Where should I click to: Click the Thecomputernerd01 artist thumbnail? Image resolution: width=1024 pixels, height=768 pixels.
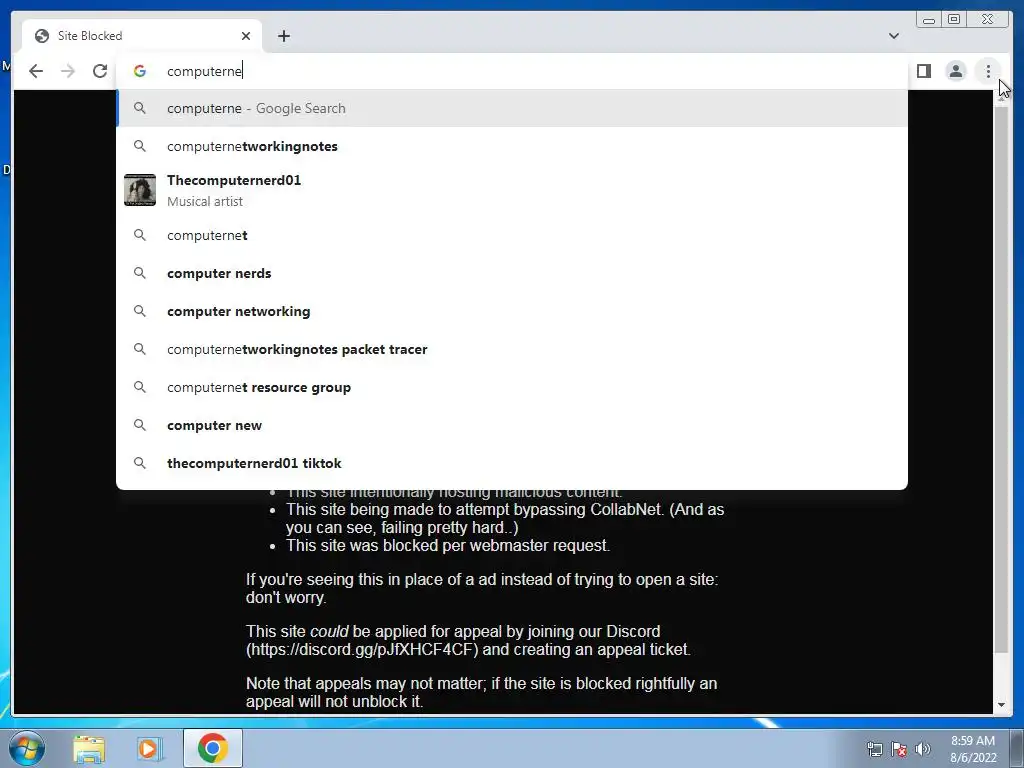point(140,190)
